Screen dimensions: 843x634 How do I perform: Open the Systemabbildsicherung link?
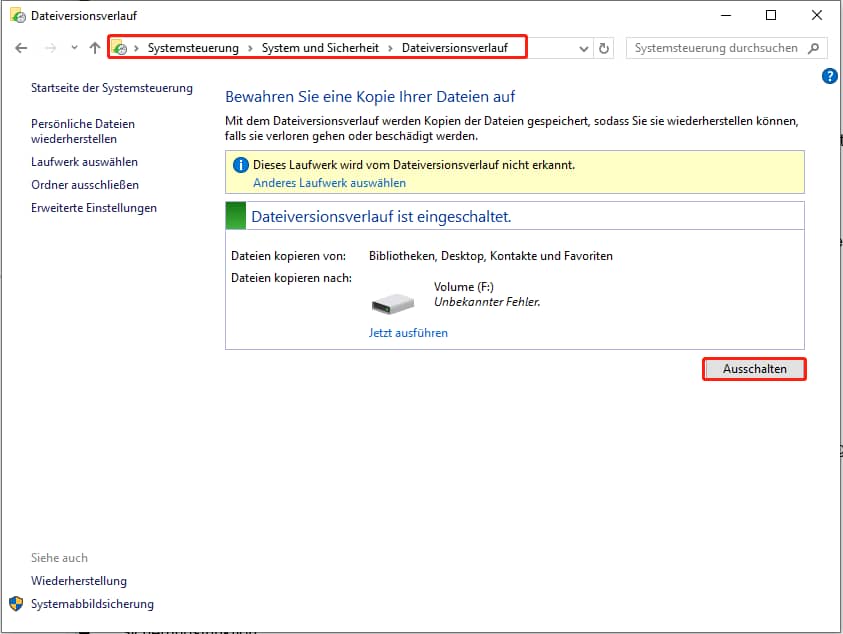click(92, 604)
